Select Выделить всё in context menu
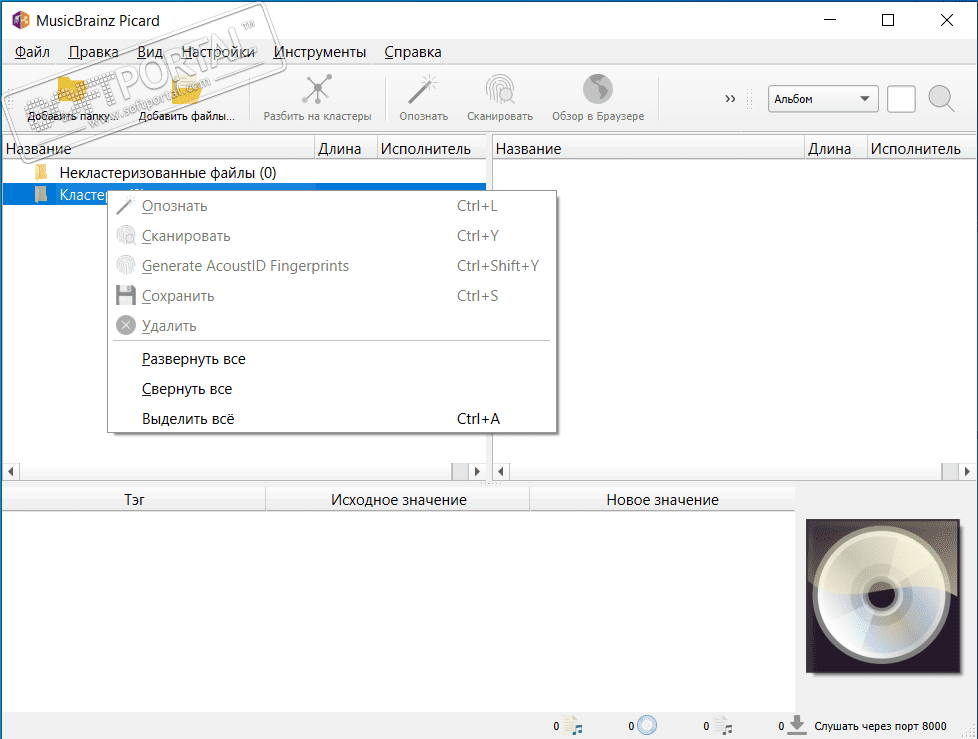This screenshot has width=978, height=739. (332, 419)
